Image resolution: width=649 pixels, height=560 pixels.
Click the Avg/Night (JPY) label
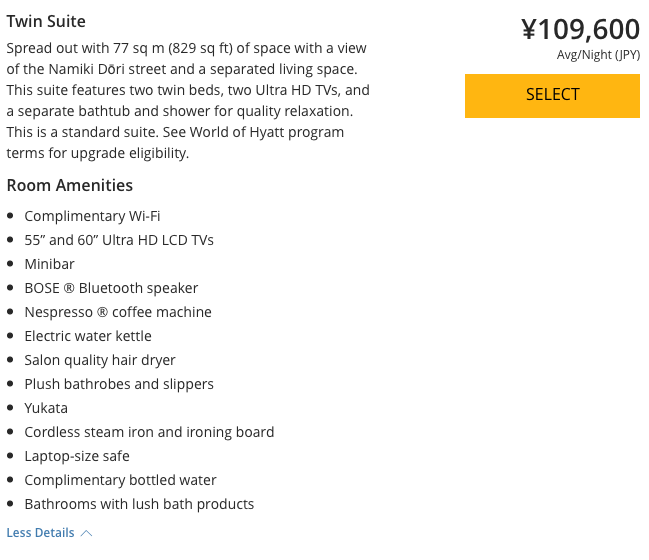(x=598, y=55)
